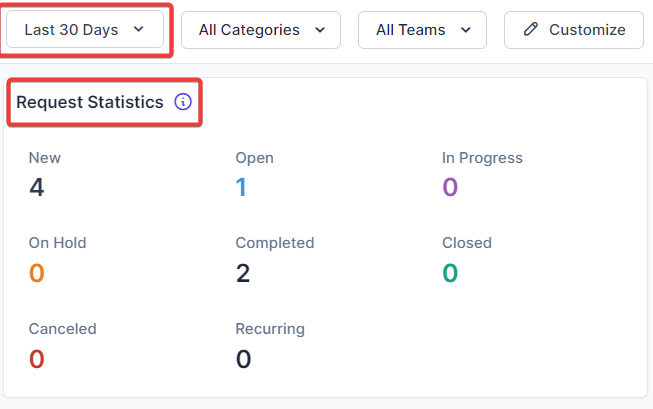The width and height of the screenshot is (653, 409).
Task: Click the pencil icon on Customize
Action: (x=532, y=30)
